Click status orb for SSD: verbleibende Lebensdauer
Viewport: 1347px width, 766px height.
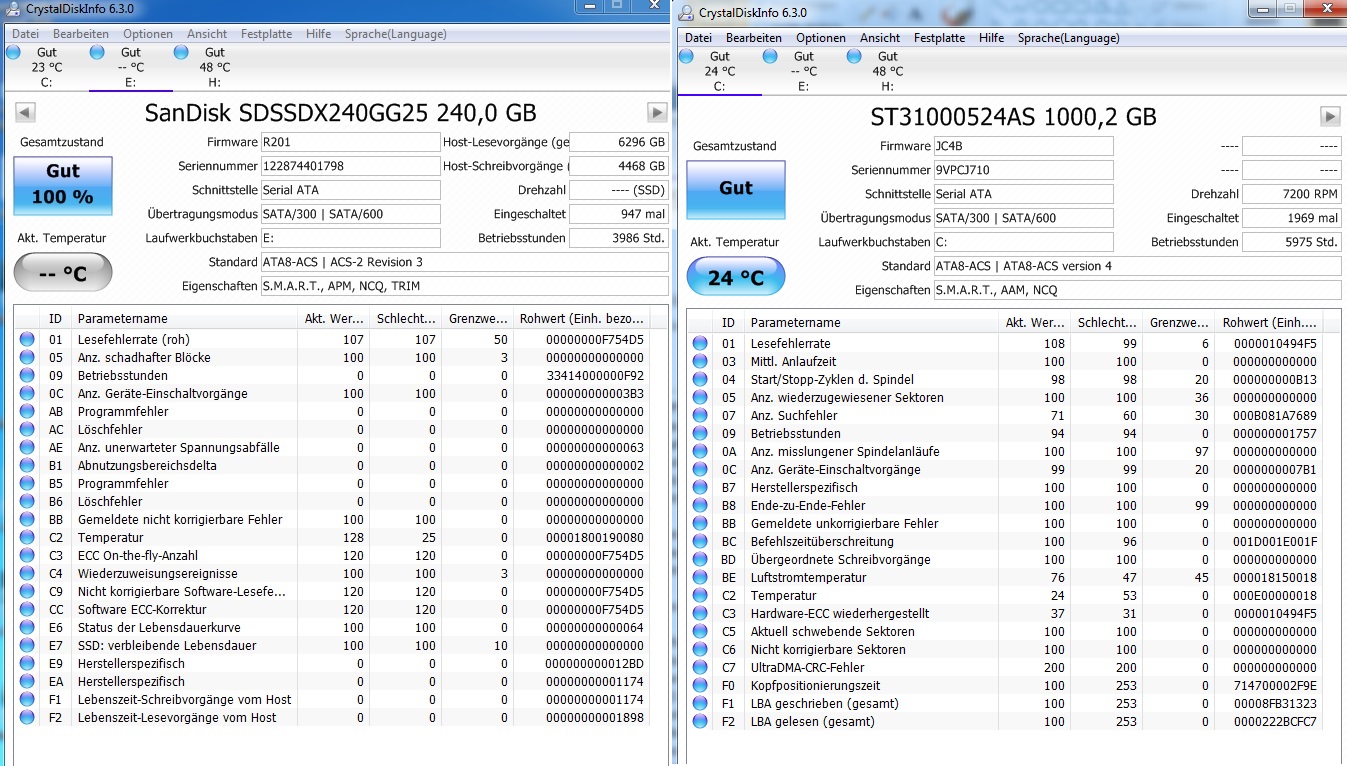click(27, 646)
